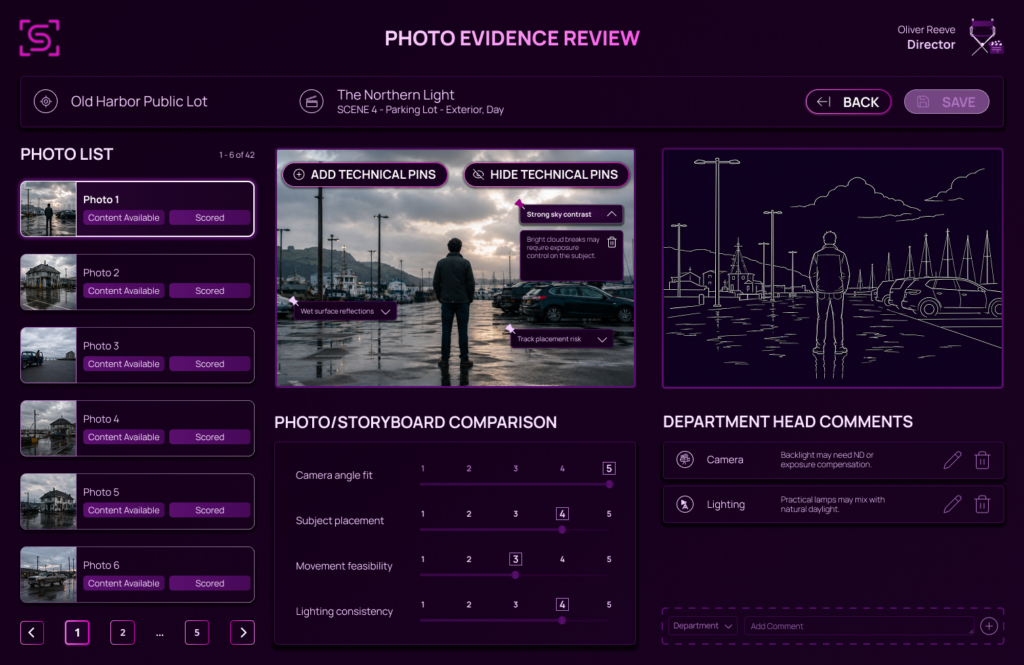Set Lighting consistency score to 5
The image size is (1024, 665).
[x=609, y=605]
